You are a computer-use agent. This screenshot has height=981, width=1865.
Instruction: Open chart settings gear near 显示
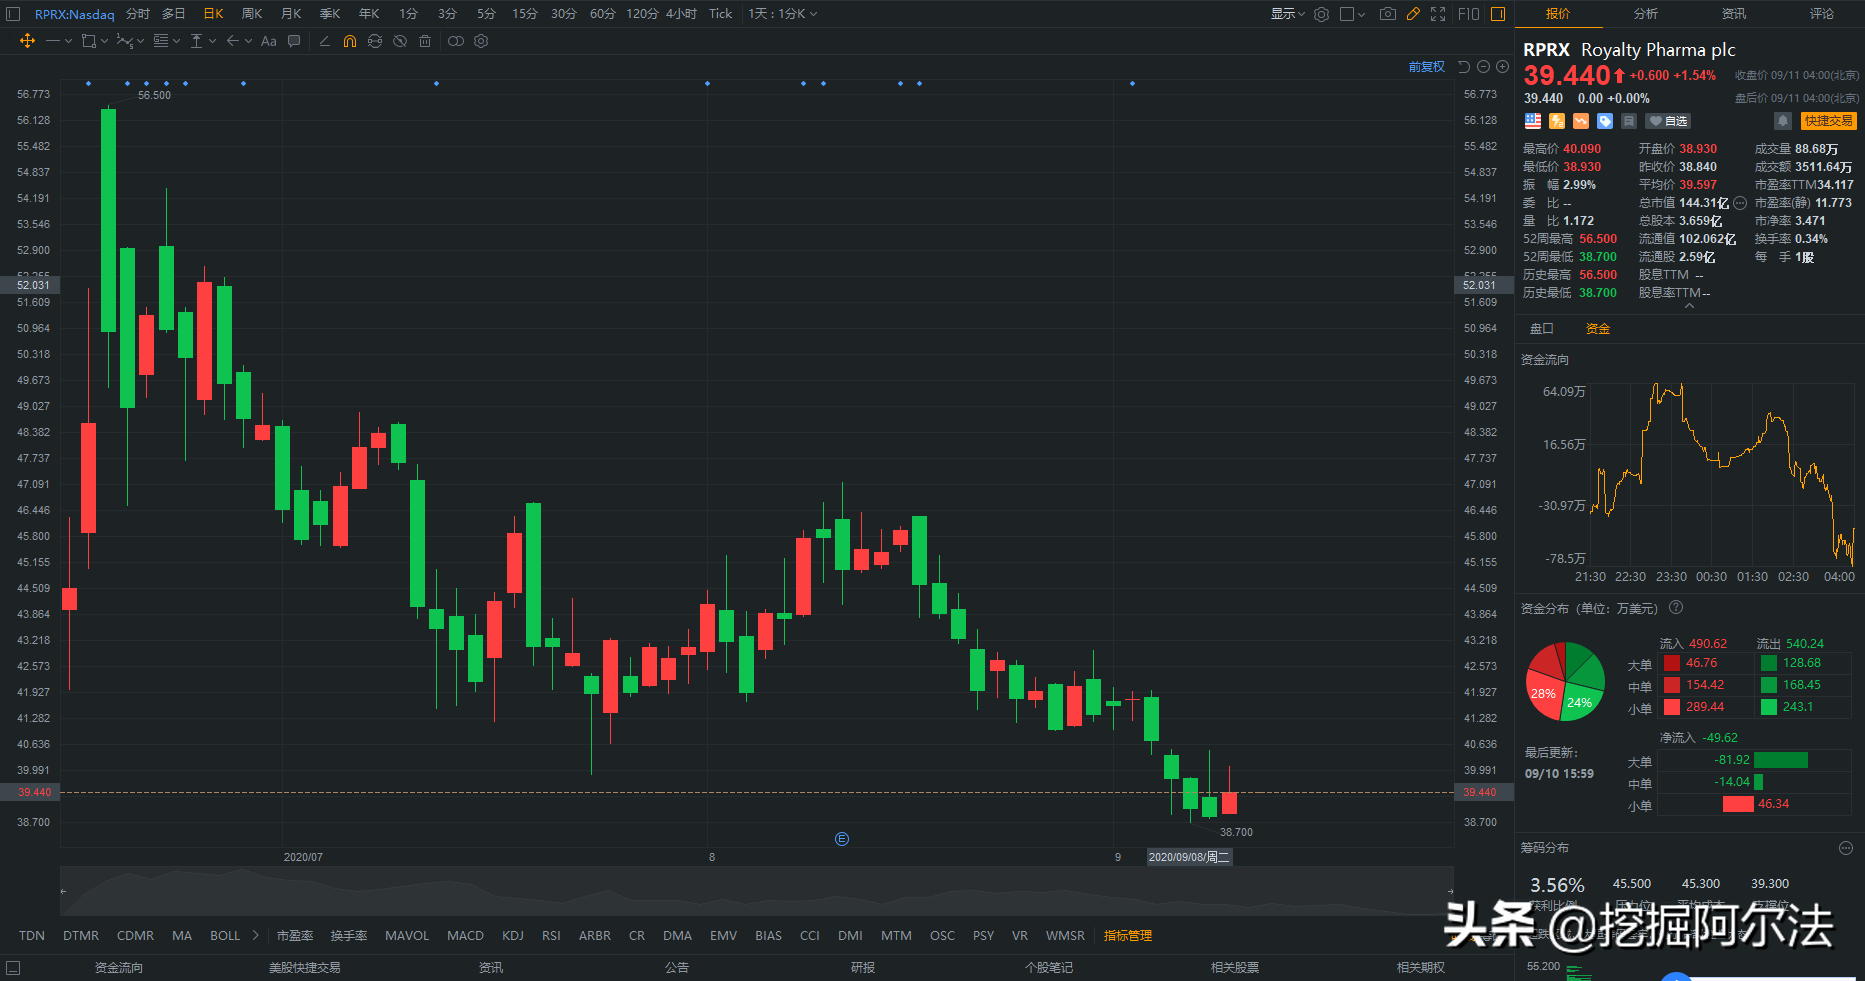(x=1322, y=14)
